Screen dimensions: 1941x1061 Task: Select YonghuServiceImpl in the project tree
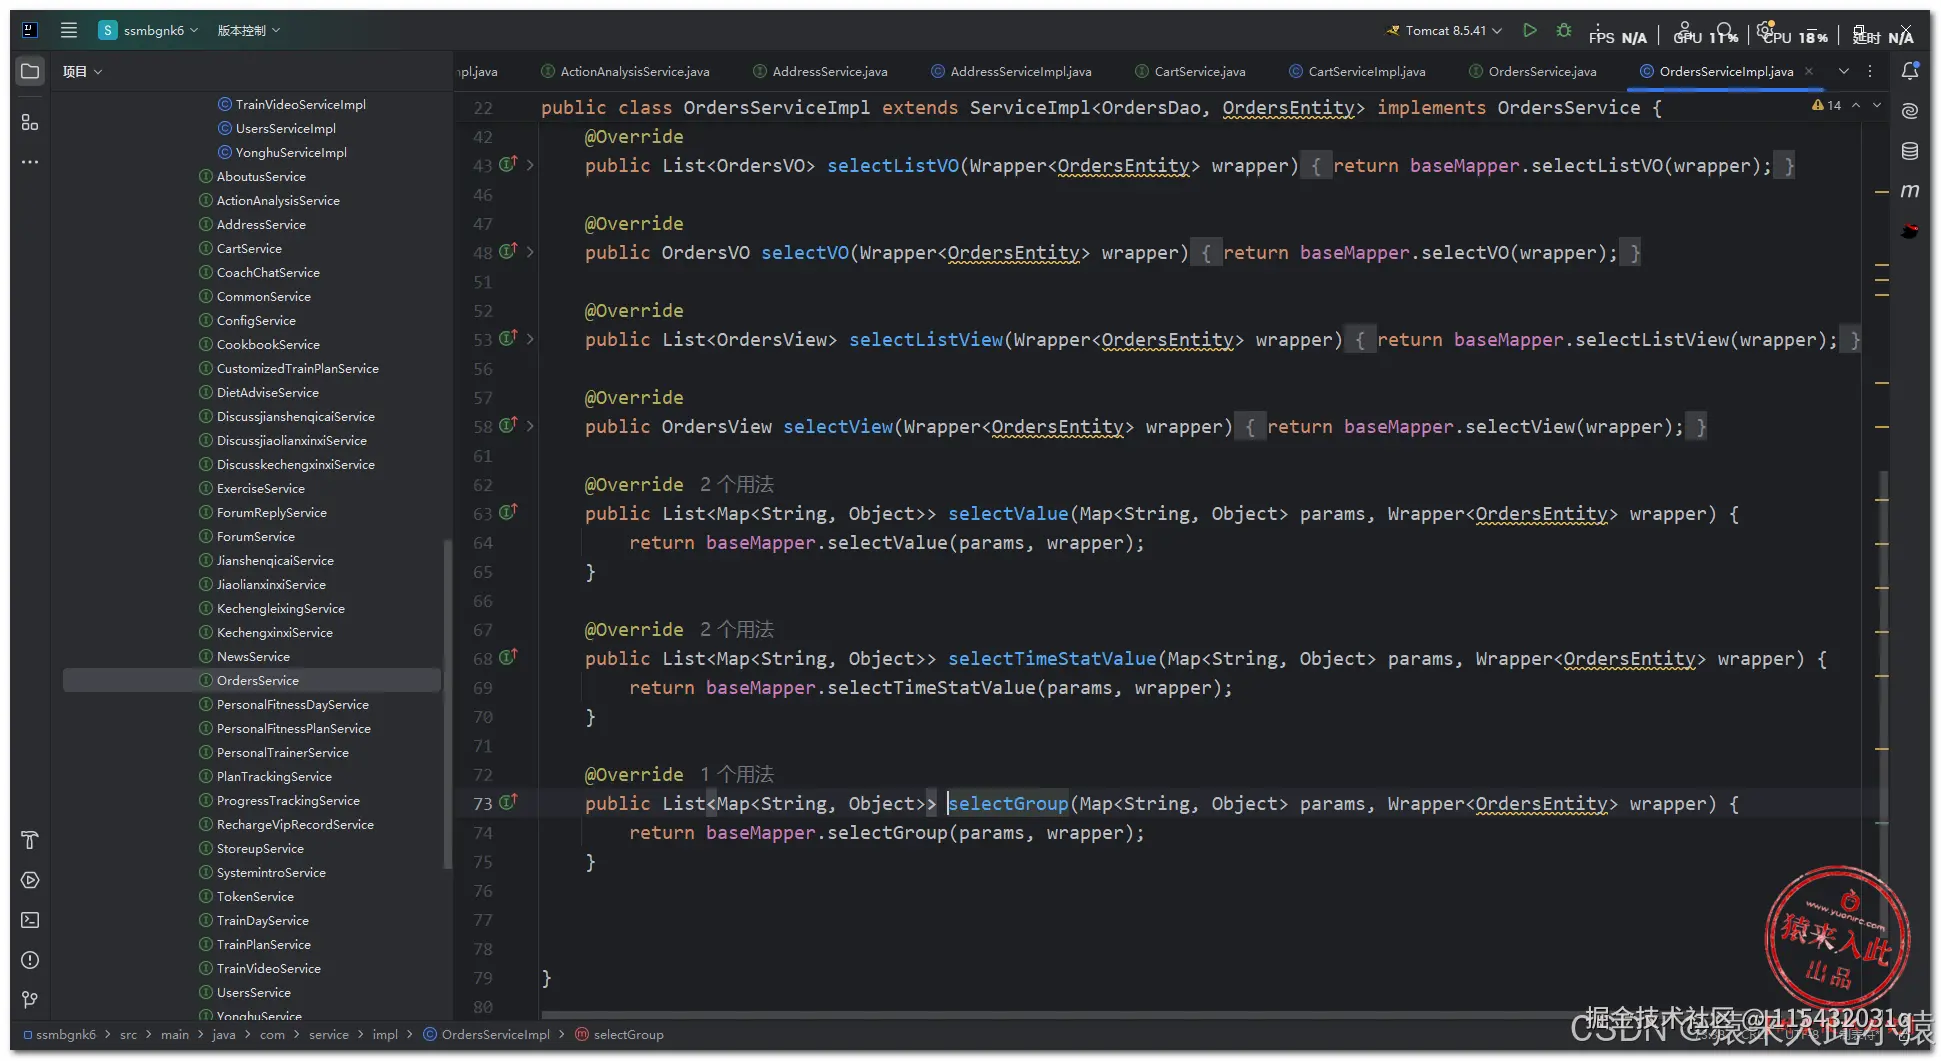tap(283, 152)
